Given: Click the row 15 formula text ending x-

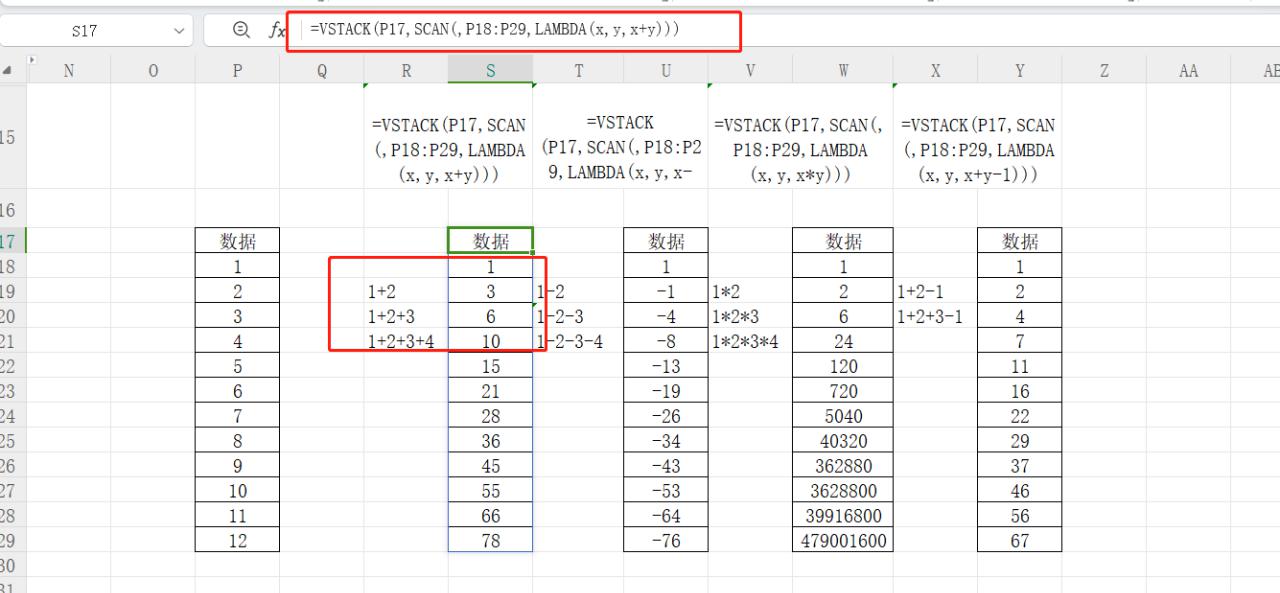Looking at the screenshot, I should coord(621,148).
